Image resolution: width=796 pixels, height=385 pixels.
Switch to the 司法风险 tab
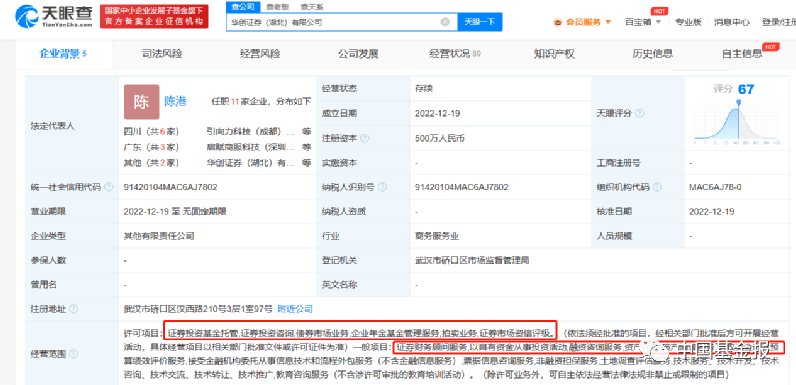coord(161,54)
